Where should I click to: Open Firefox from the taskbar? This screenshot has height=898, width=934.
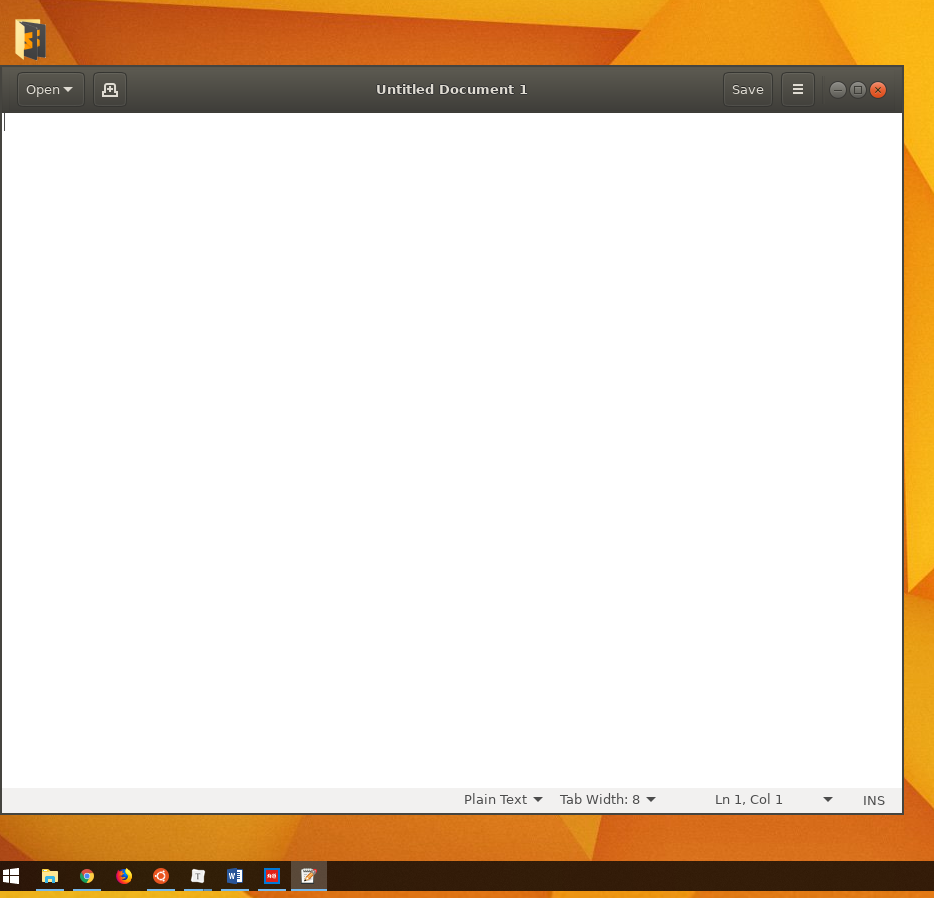pos(124,876)
